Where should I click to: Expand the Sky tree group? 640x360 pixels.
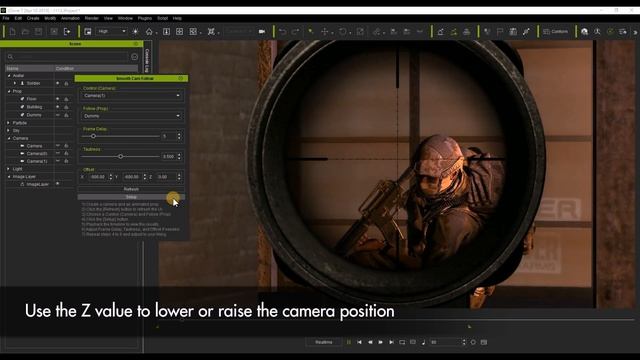9,130
